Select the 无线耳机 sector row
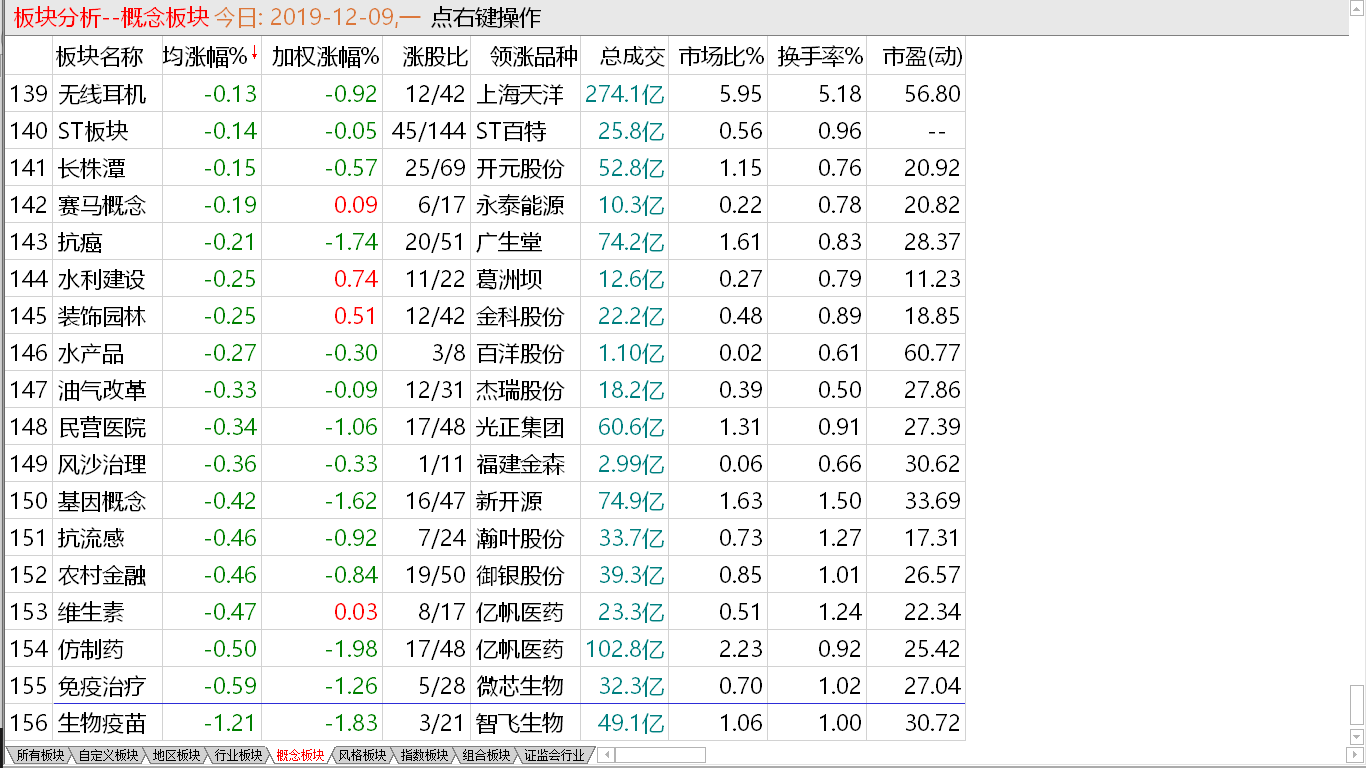Viewport: 1366px width, 768px height. (x=485, y=94)
